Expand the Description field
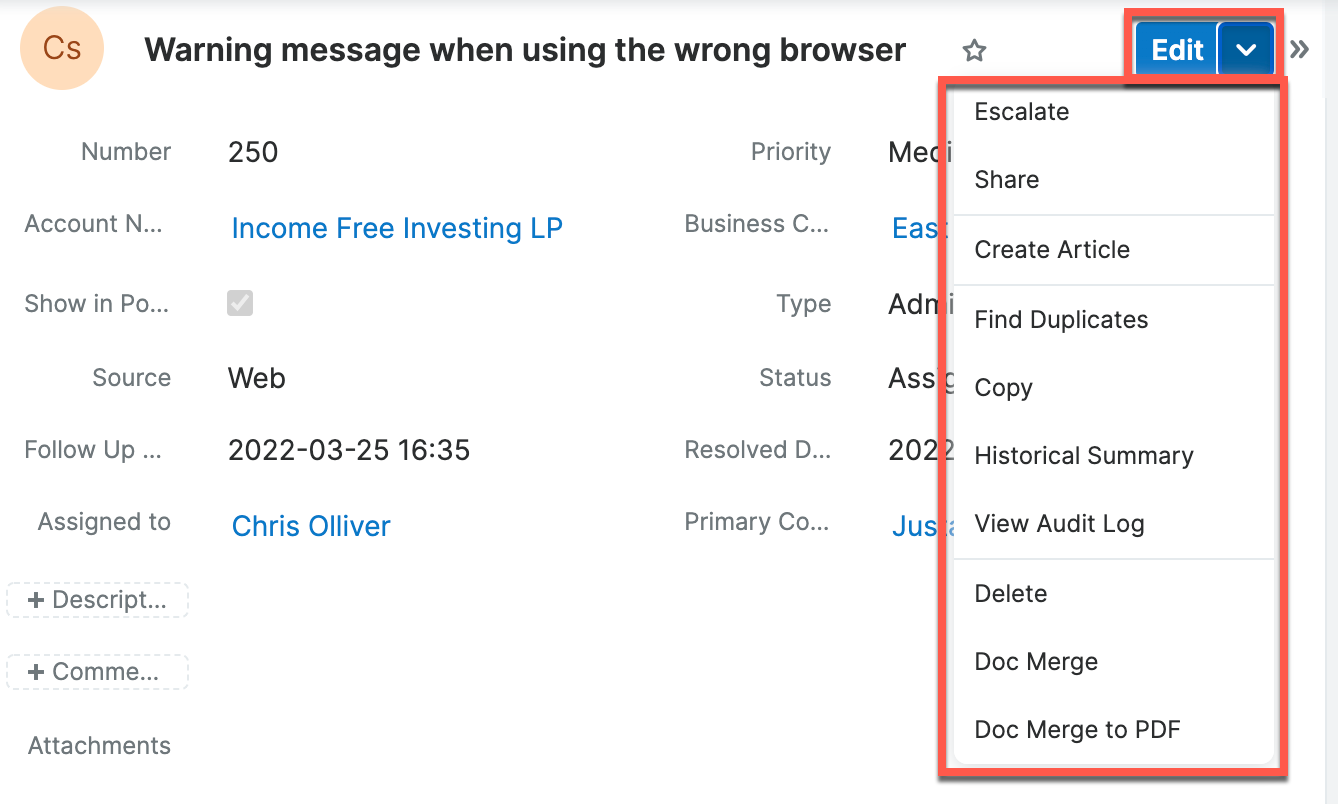Image resolution: width=1338 pixels, height=804 pixels. (98, 600)
